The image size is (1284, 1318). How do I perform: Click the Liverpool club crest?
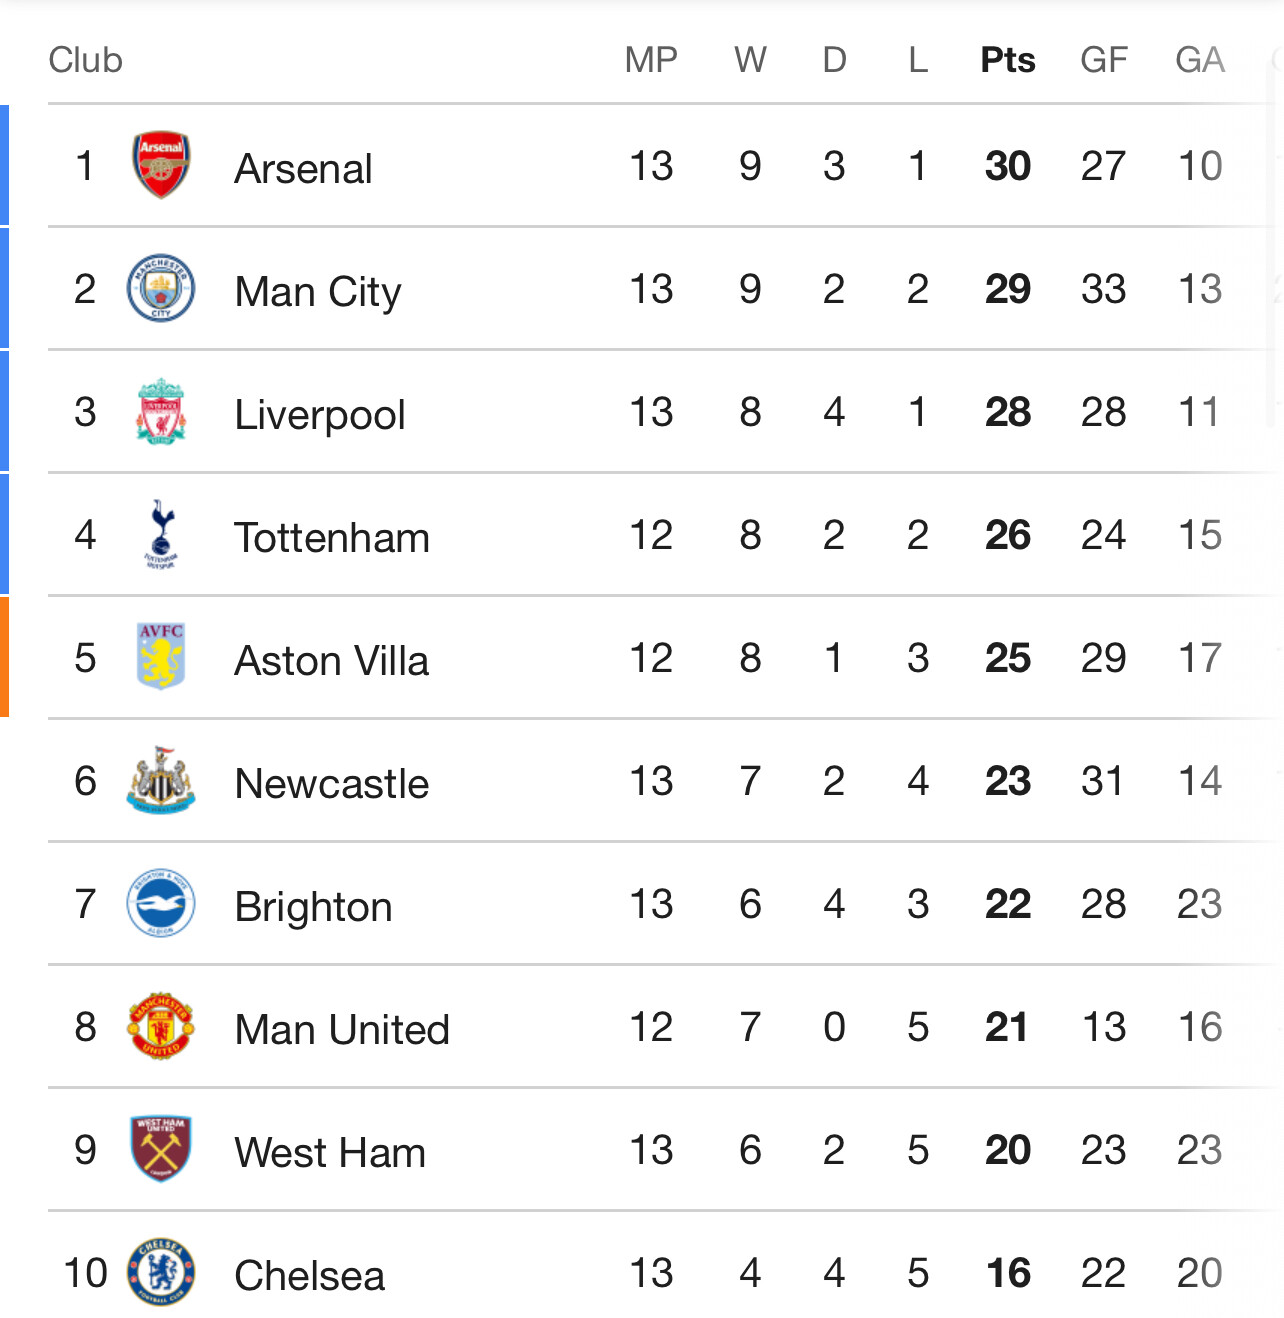(161, 411)
